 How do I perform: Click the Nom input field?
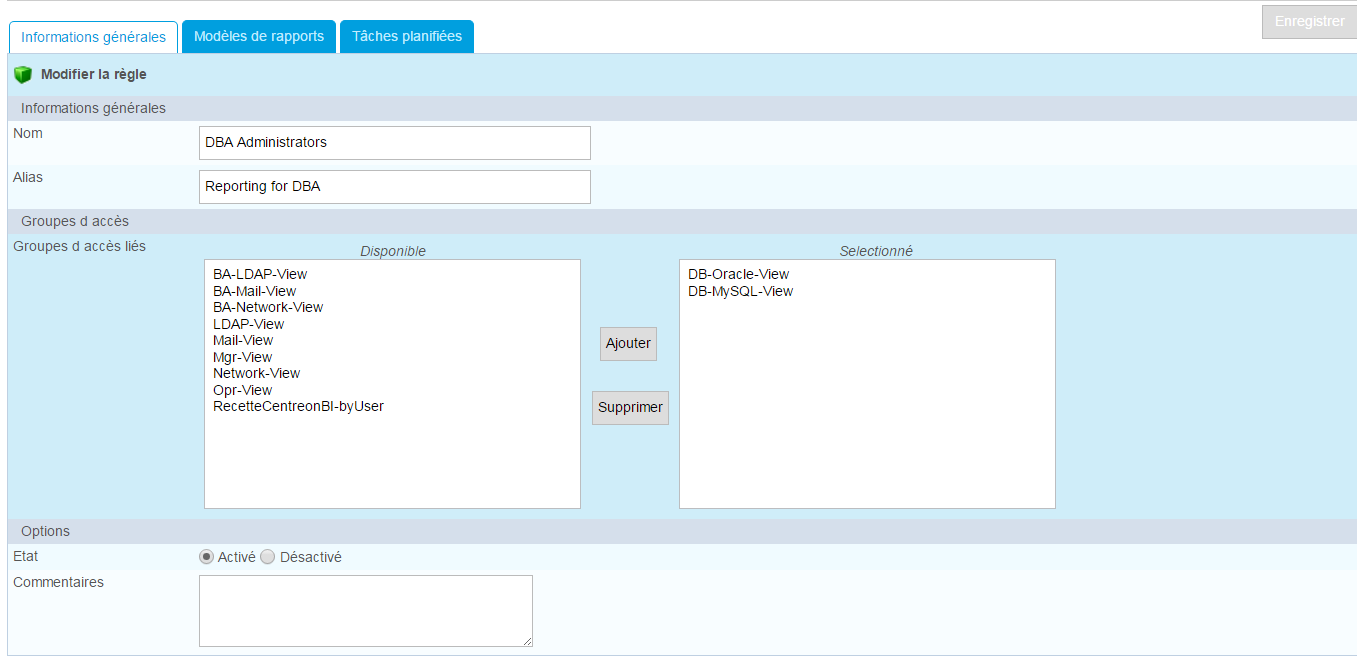point(394,143)
